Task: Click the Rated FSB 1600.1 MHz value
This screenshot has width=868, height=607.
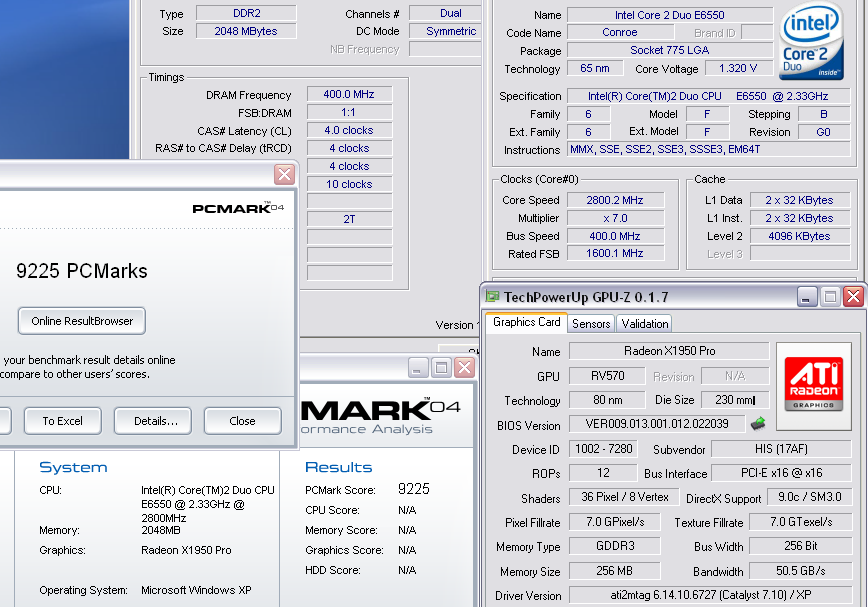Action: [x=615, y=253]
